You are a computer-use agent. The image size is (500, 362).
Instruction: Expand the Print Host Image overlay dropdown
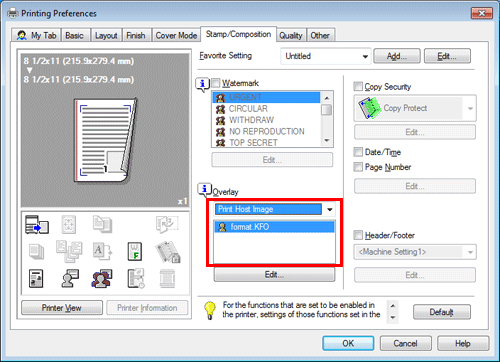tap(274, 209)
